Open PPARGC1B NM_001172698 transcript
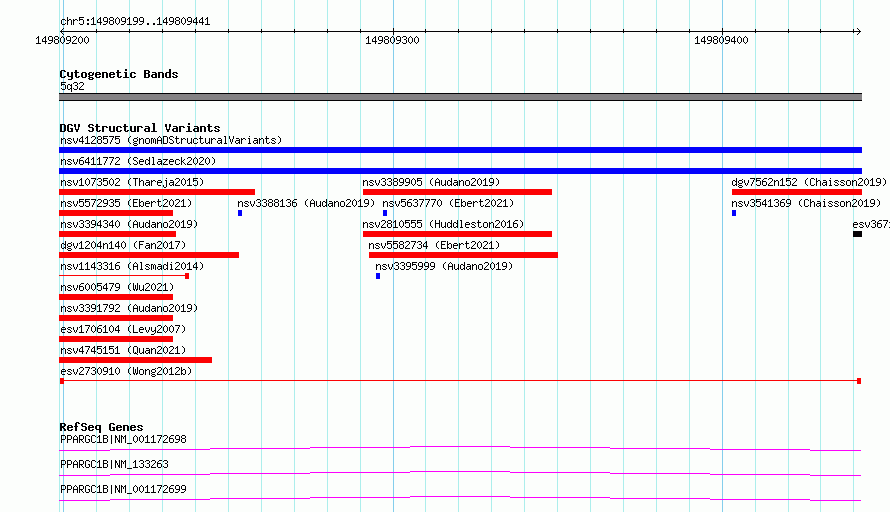 click(x=123, y=439)
